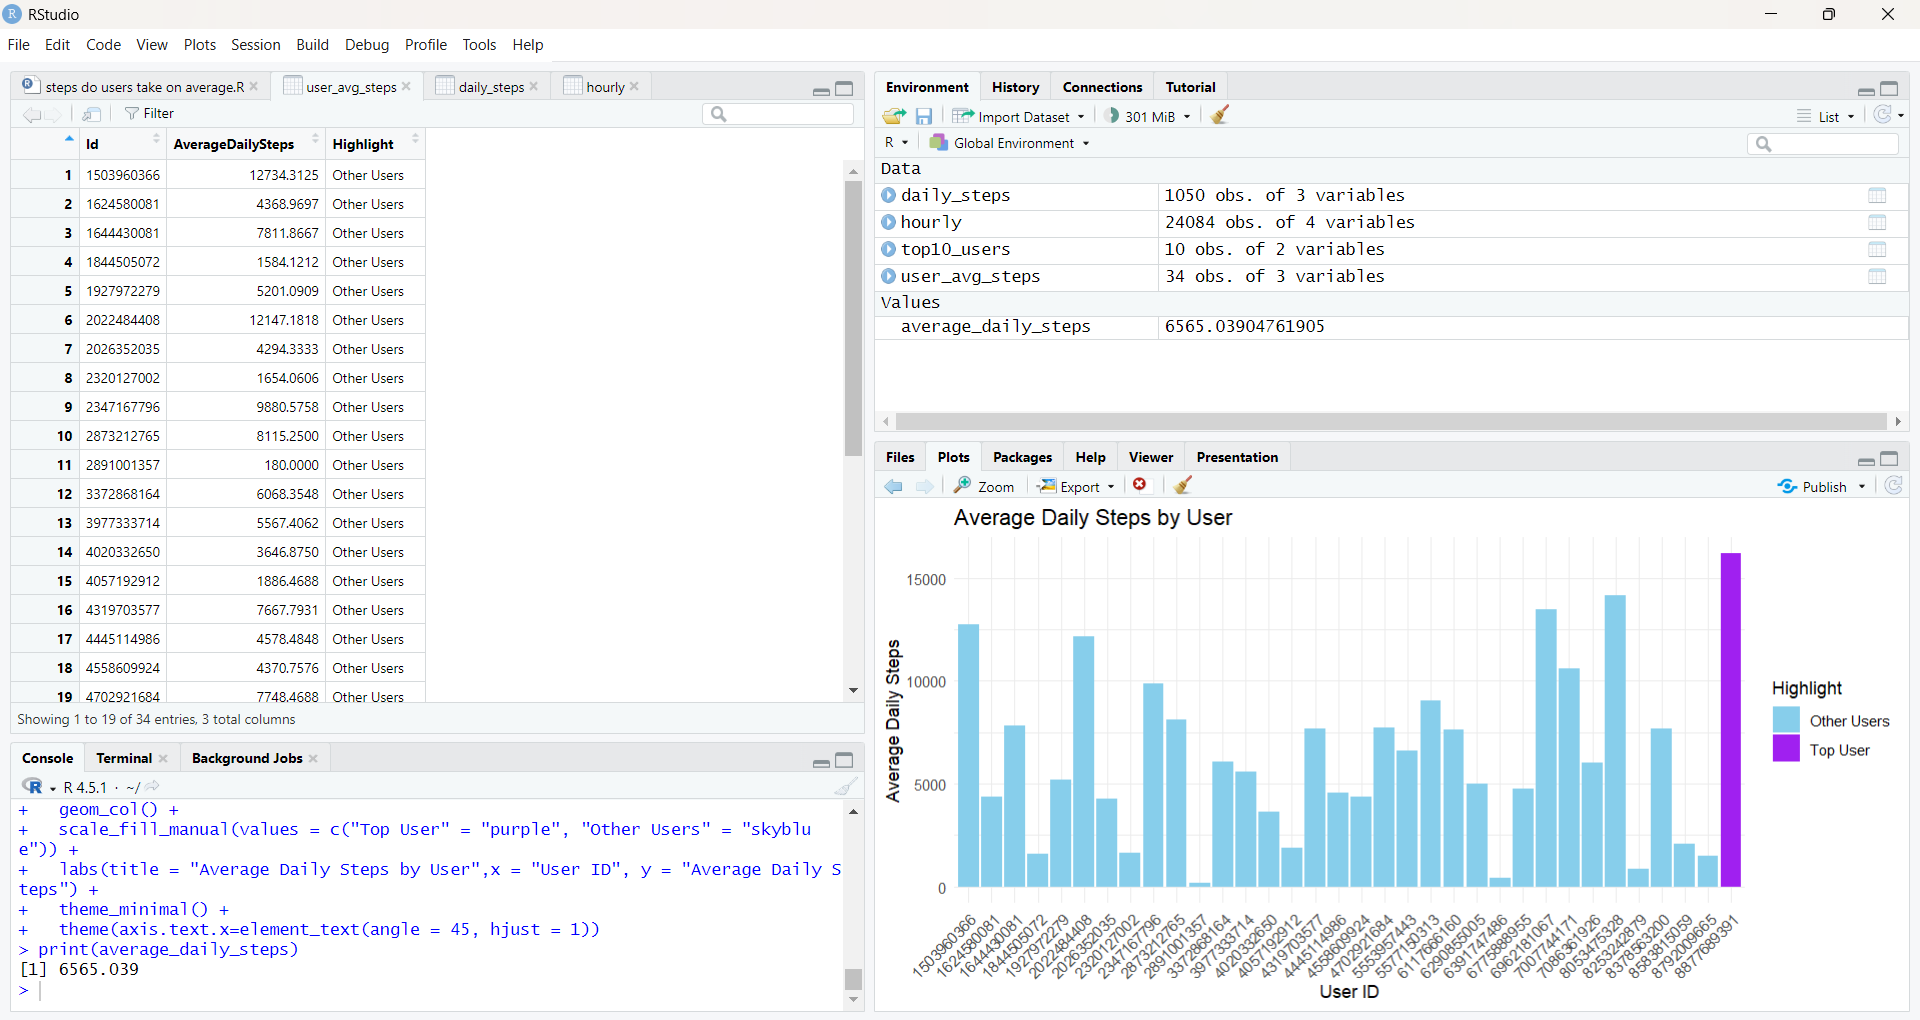Click the back arrow in data viewer toolbar

click(31, 115)
